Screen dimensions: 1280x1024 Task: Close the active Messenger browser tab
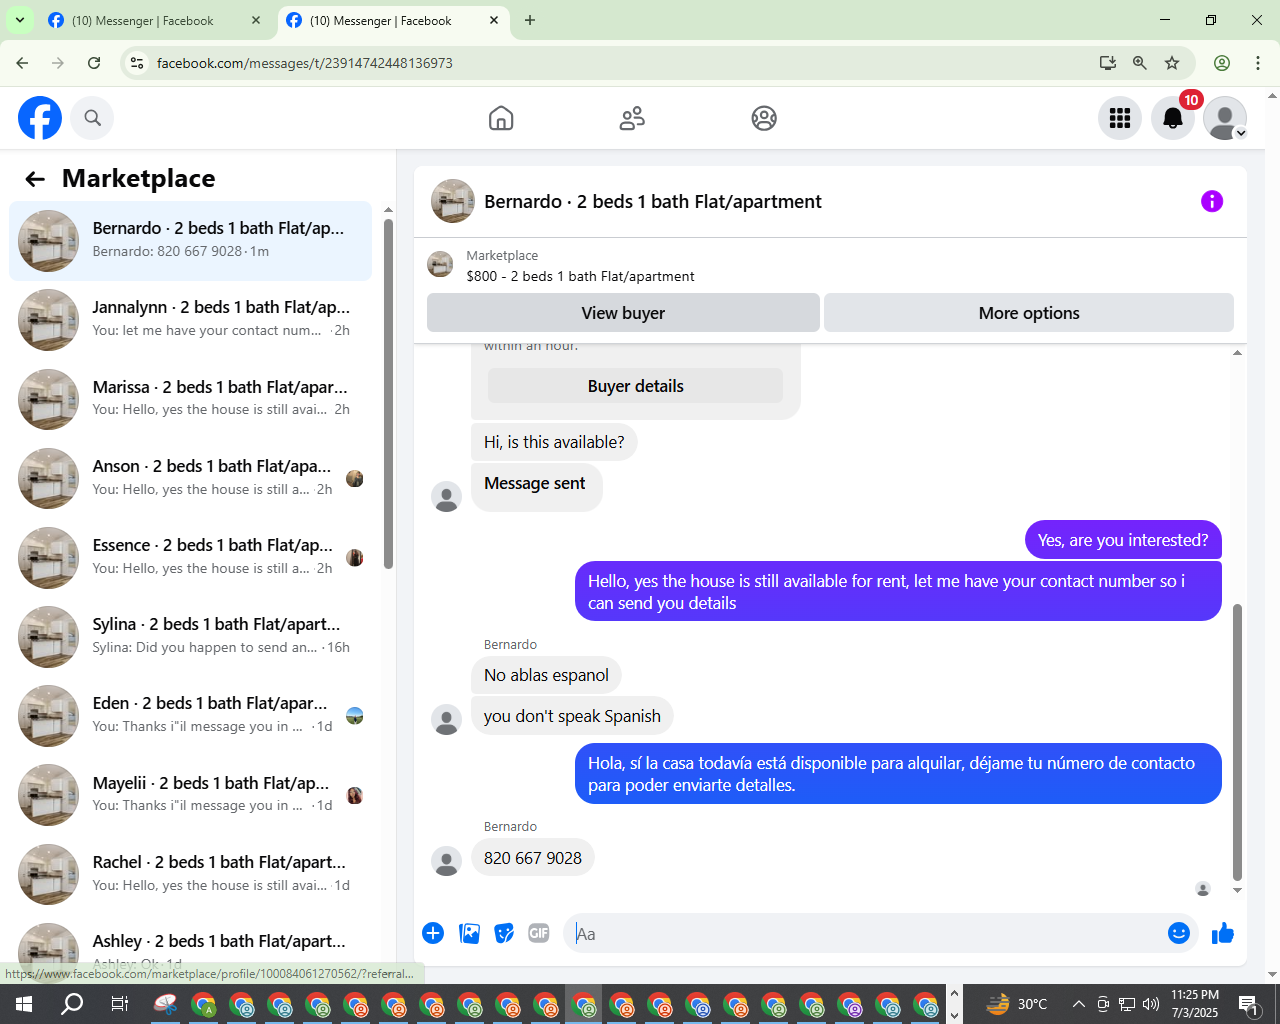[494, 20]
